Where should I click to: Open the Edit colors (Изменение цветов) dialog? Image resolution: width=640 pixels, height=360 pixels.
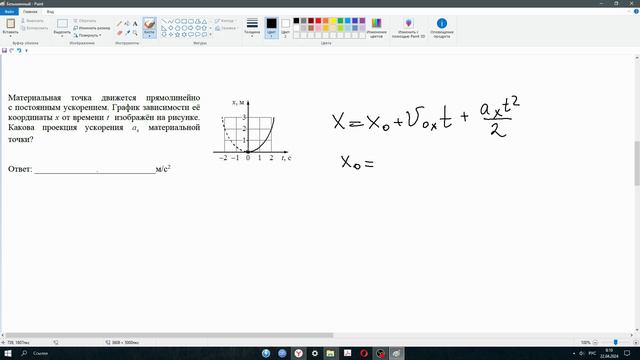[x=376, y=28]
